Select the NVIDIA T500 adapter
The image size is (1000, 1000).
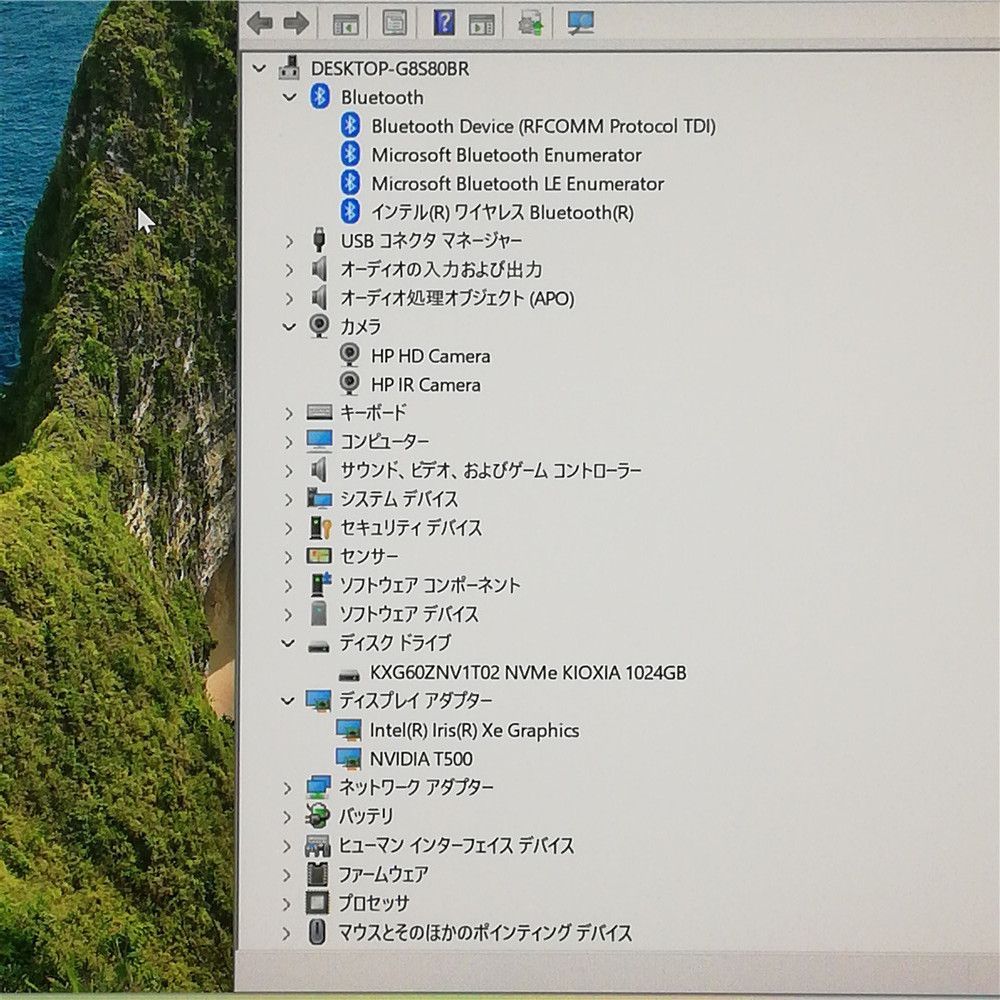pyautogui.click(x=421, y=758)
